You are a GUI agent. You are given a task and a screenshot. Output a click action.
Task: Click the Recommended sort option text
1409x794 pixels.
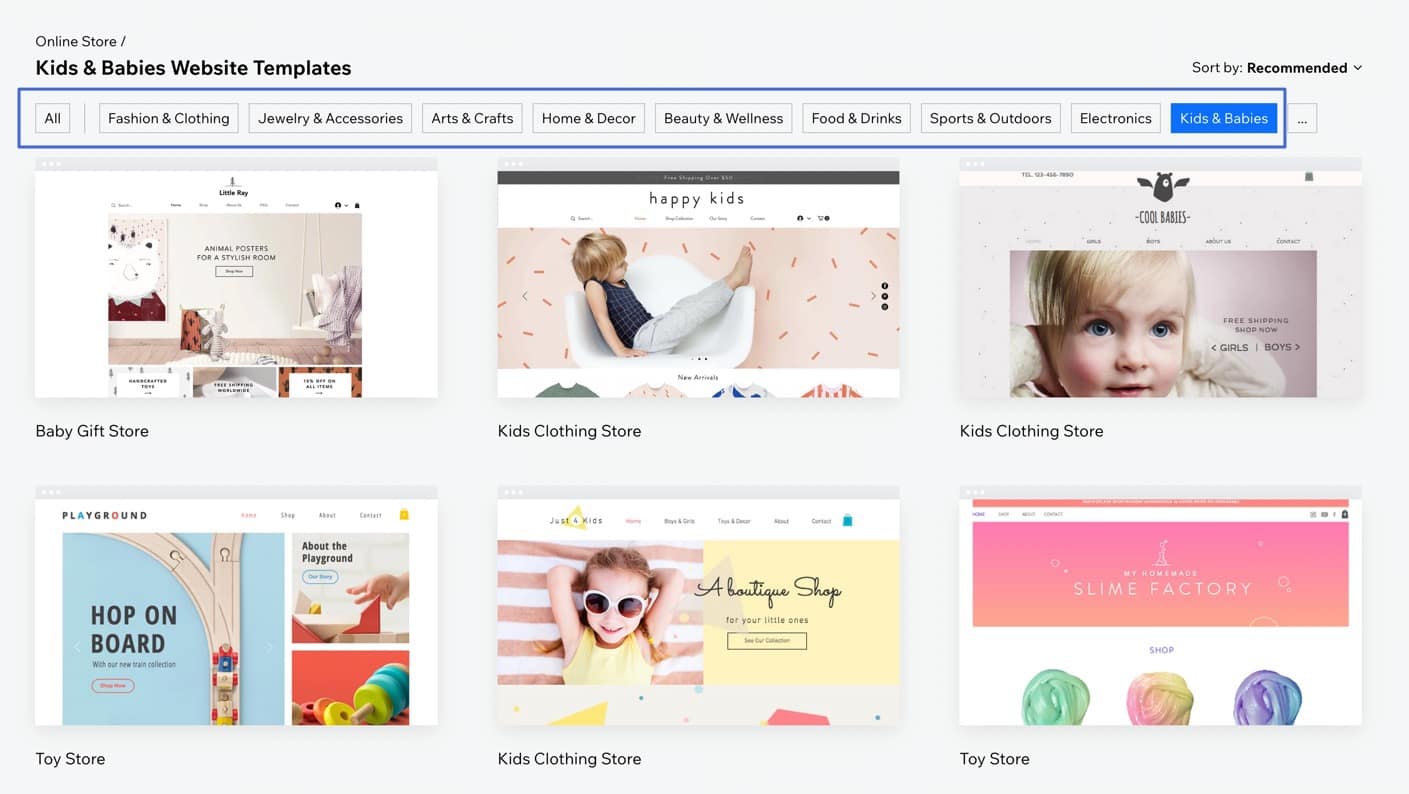click(x=1296, y=68)
